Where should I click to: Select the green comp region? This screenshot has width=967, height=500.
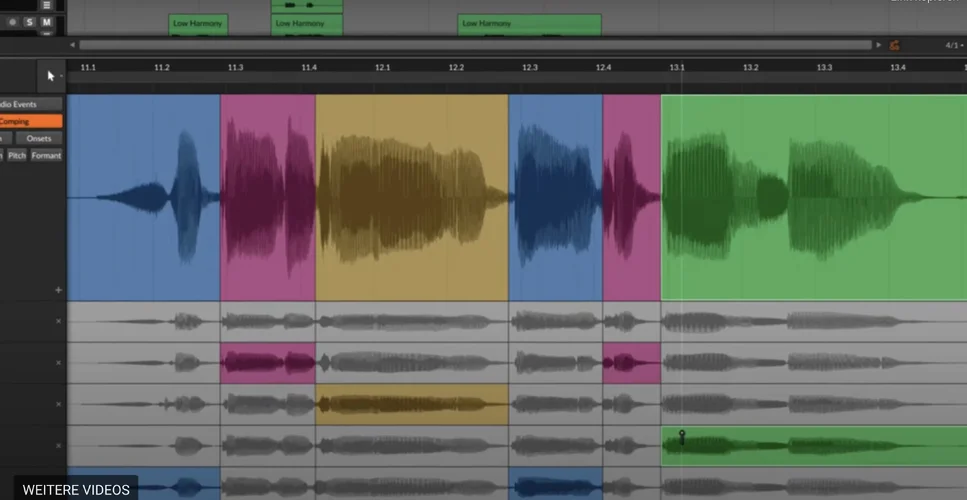pyautogui.click(x=814, y=197)
